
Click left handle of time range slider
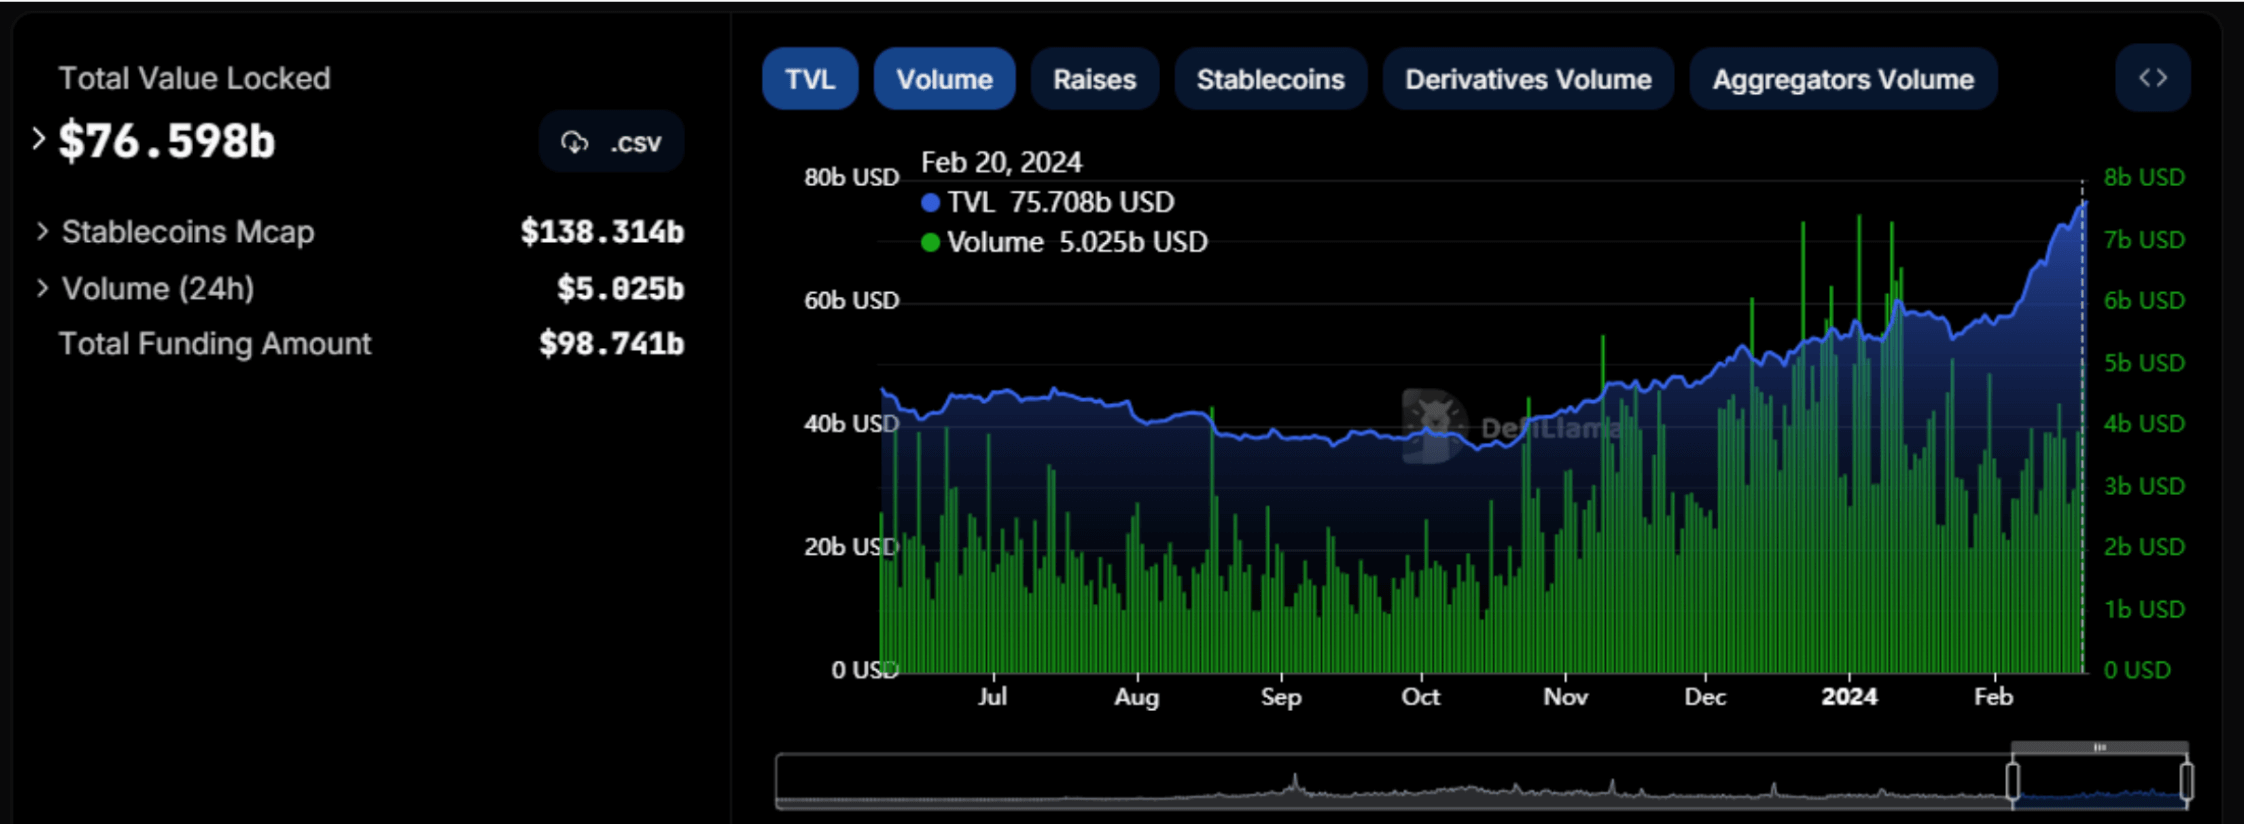2012,780
